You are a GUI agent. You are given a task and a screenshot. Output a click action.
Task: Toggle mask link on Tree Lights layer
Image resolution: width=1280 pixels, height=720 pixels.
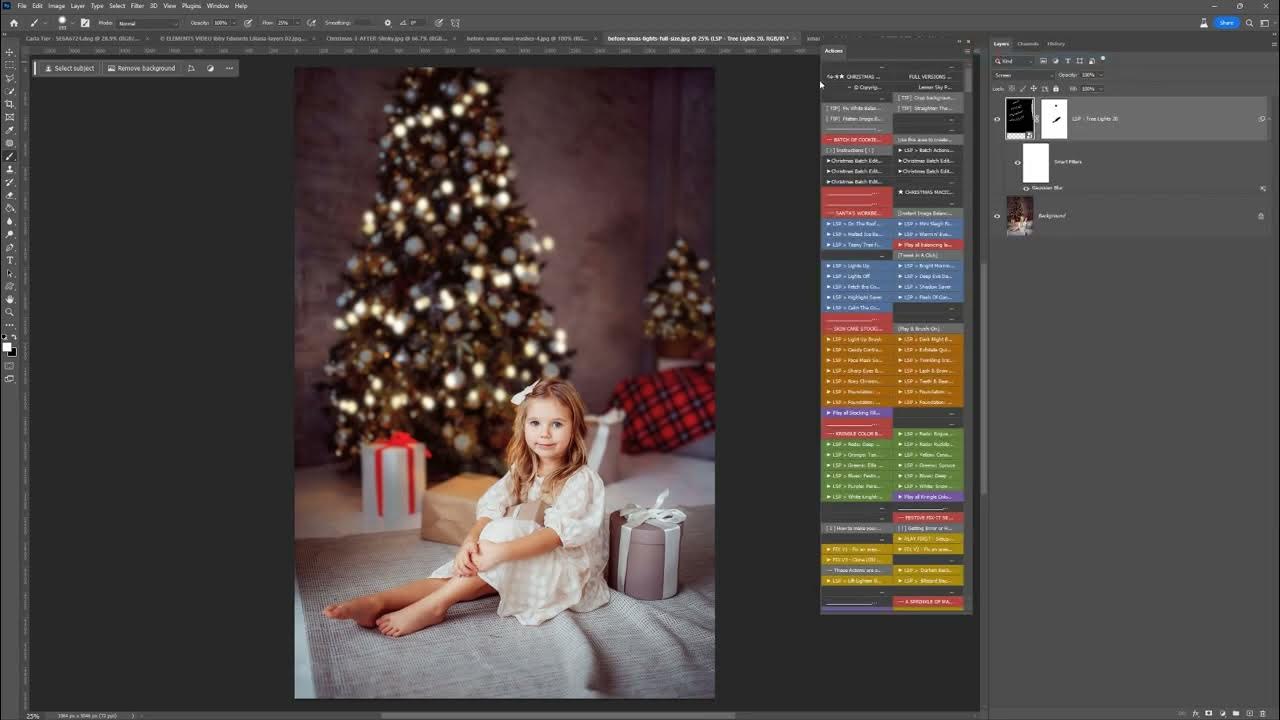coord(1037,119)
